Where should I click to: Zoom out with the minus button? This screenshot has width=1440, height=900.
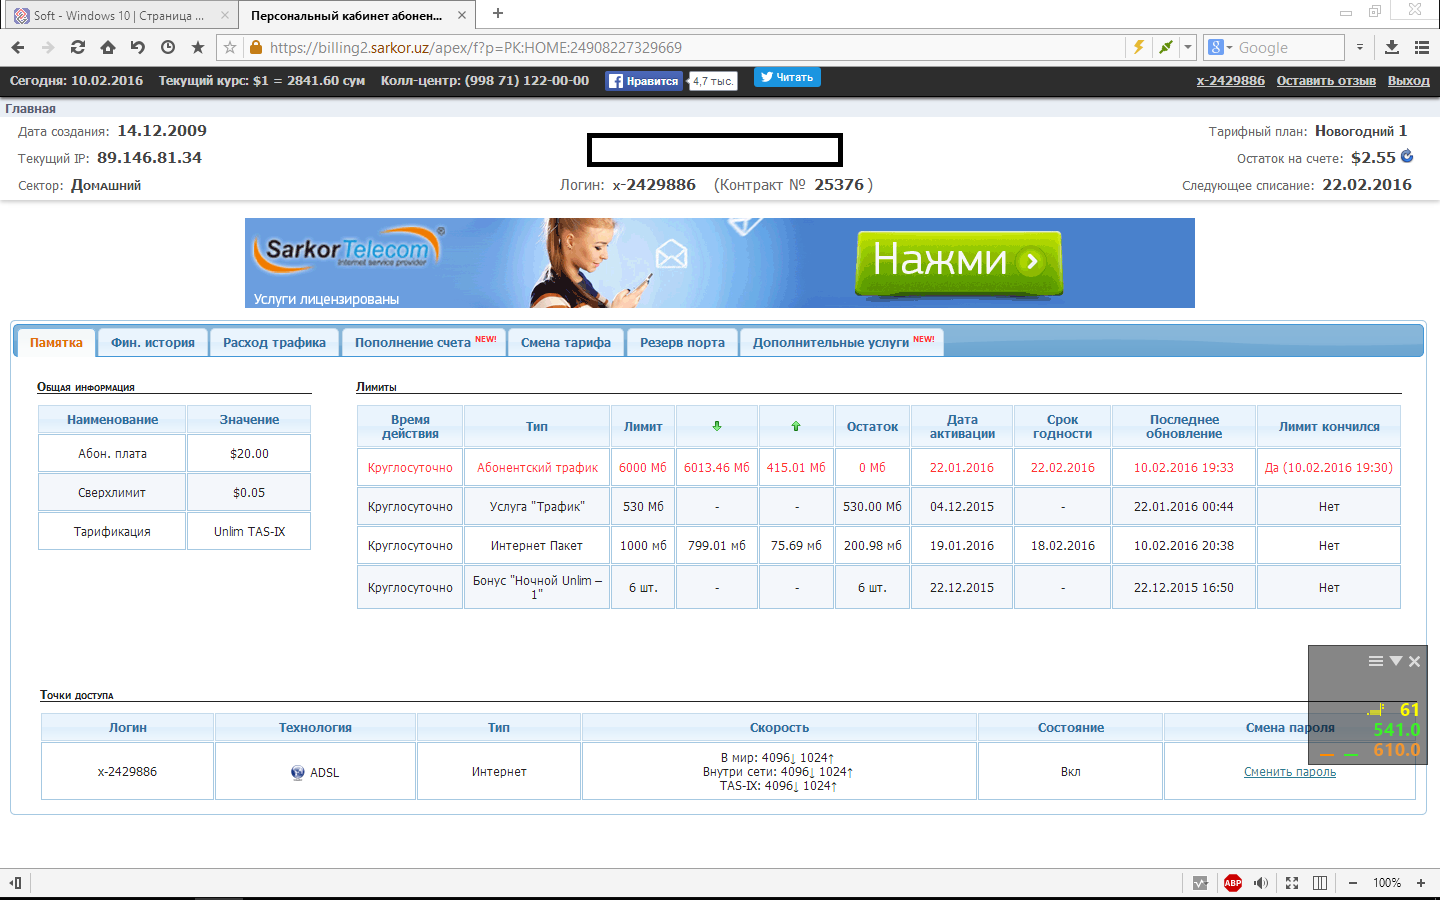[x=1353, y=883]
